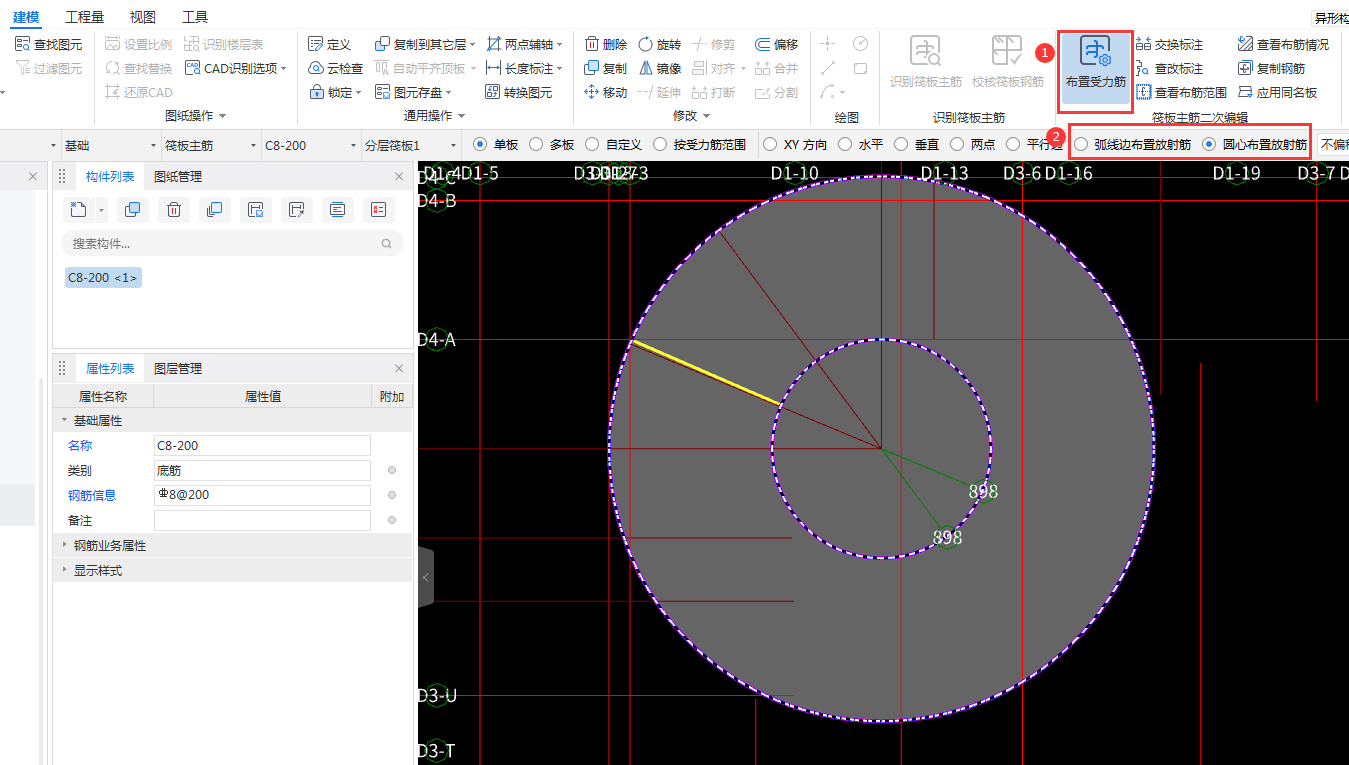Click the red checklist icon in component list

[x=378, y=209]
